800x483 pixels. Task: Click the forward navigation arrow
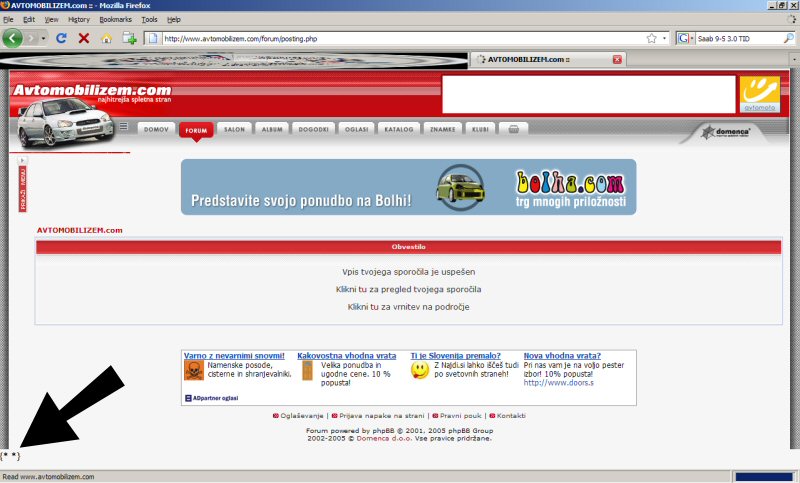pos(32,38)
